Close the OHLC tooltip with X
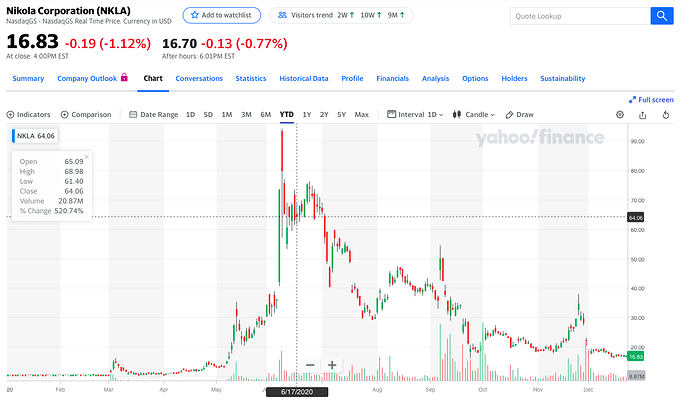 click(87, 157)
